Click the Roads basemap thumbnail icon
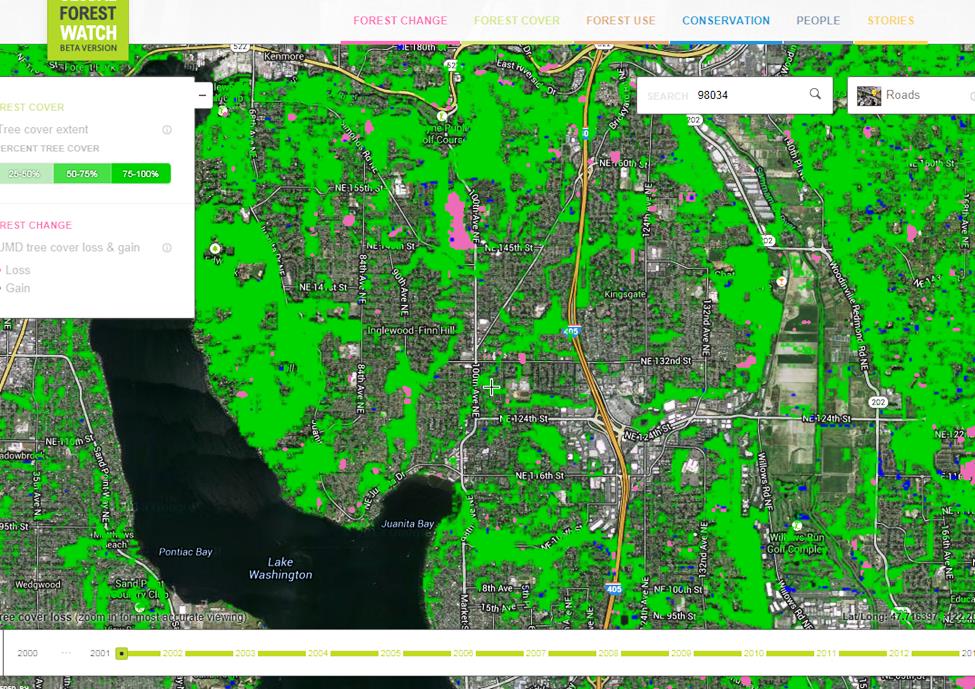The width and height of the screenshot is (975, 689). tap(869, 95)
